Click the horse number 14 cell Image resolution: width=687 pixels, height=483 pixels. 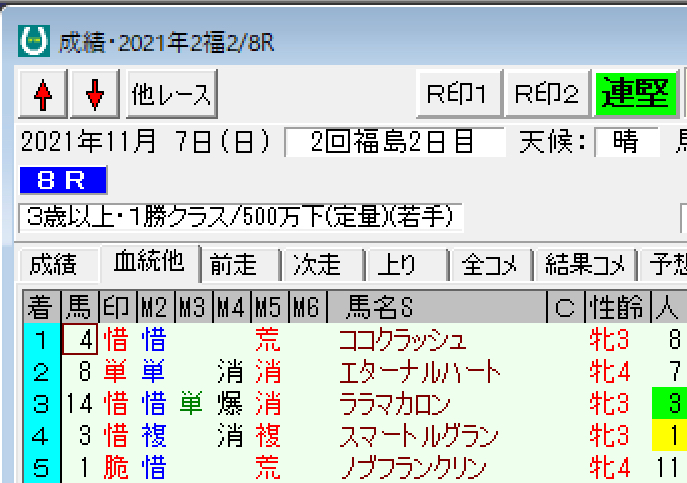80,404
